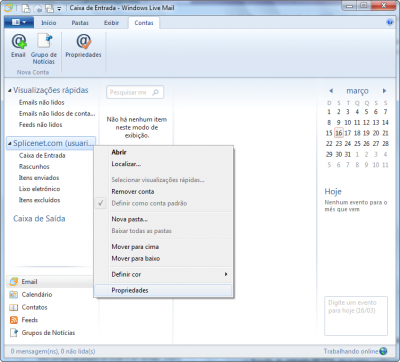Image resolution: width=400 pixels, height=362 pixels.
Task: Open Feeds não lidos view
Action: (41, 125)
